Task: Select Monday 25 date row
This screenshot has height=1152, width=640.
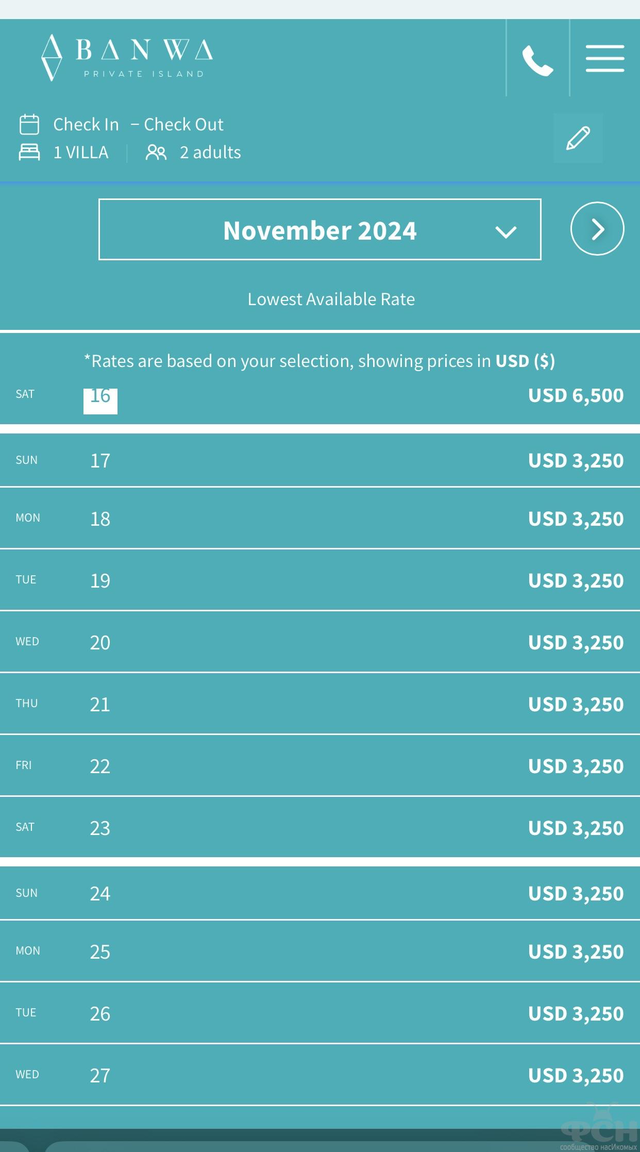Action: pos(320,951)
